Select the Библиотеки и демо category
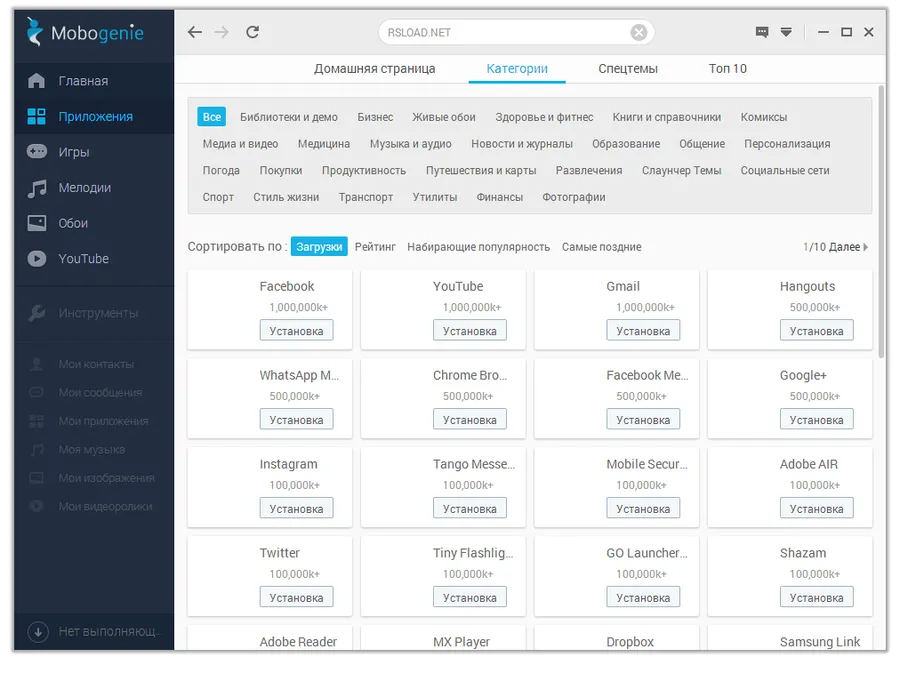 click(x=289, y=117)
